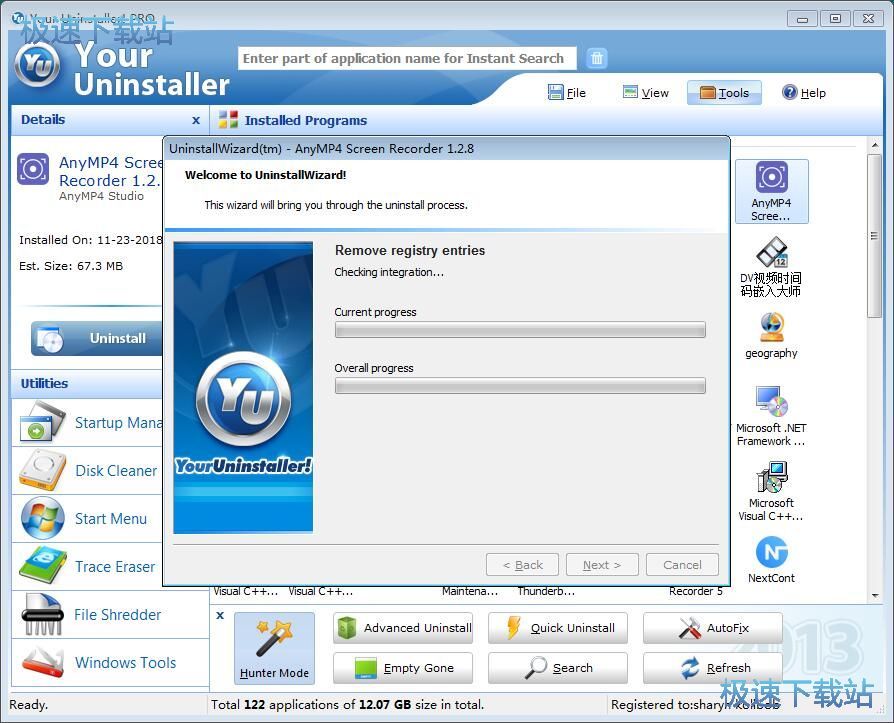Viewport: 894px width, 723px height.
Task: Open Trace Eraser utility
Action: tap(88, 566)
